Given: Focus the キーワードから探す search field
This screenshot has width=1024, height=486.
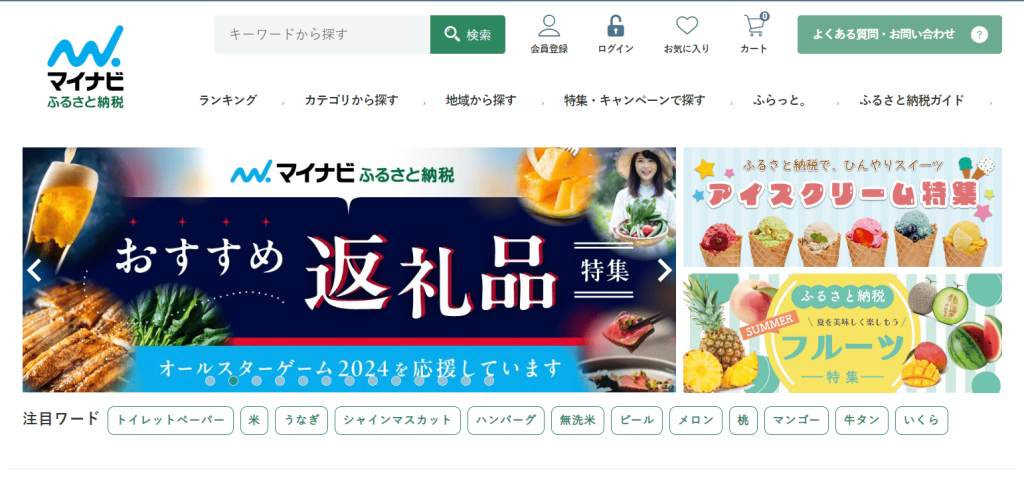Looking at the screenshot, I should [x=323, y=35].
